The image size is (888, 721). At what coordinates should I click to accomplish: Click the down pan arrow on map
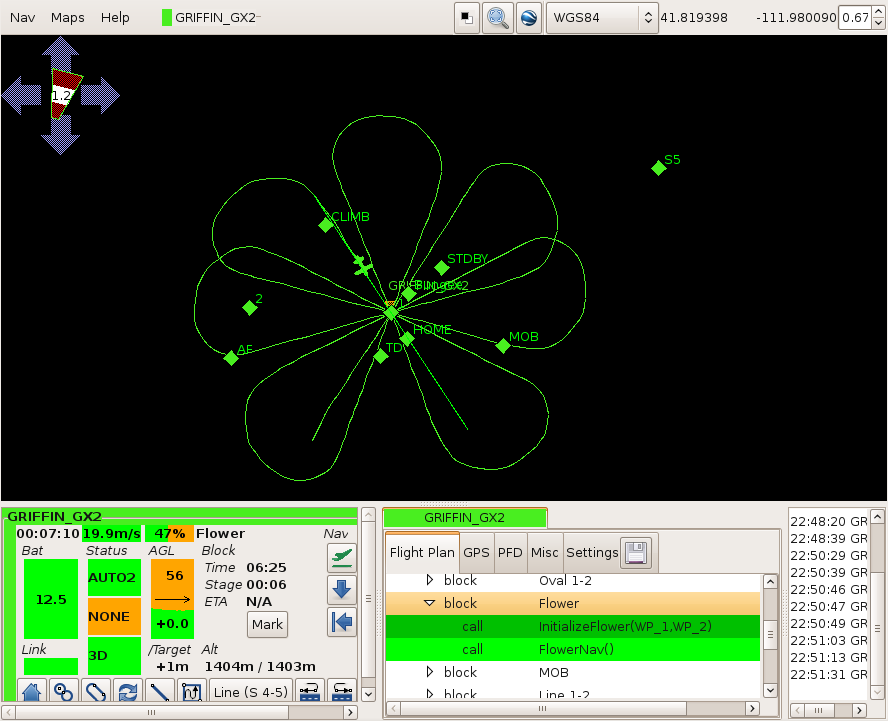60,135
